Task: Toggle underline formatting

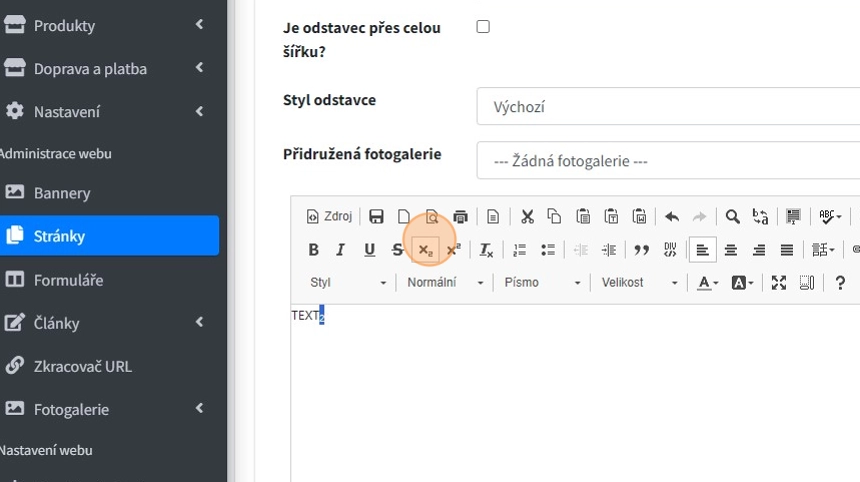Action: pyautogui.click(x=369, y=250)
